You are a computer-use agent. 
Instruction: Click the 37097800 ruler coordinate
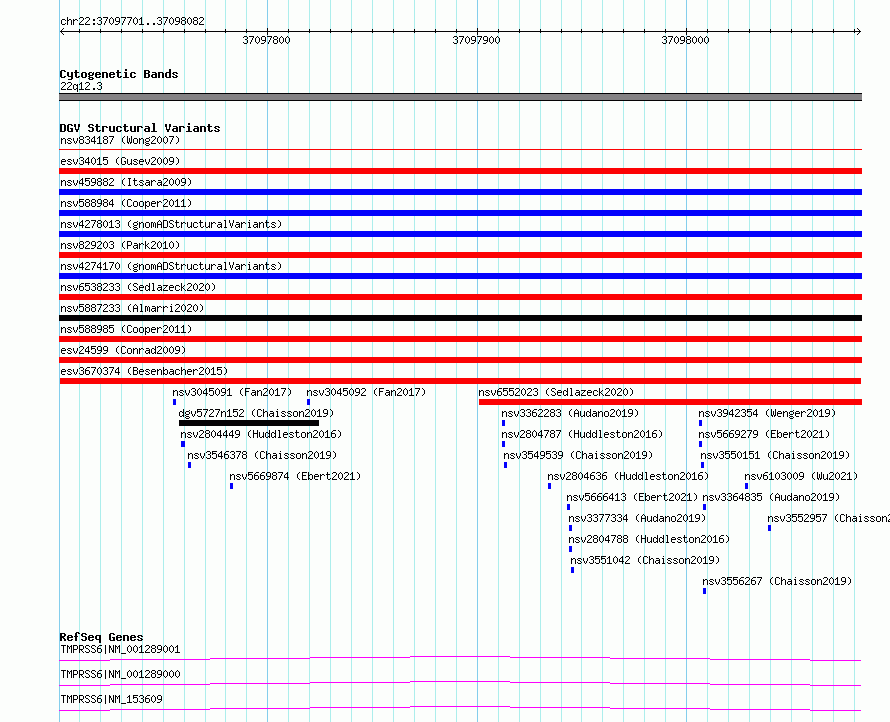(266, 40)
